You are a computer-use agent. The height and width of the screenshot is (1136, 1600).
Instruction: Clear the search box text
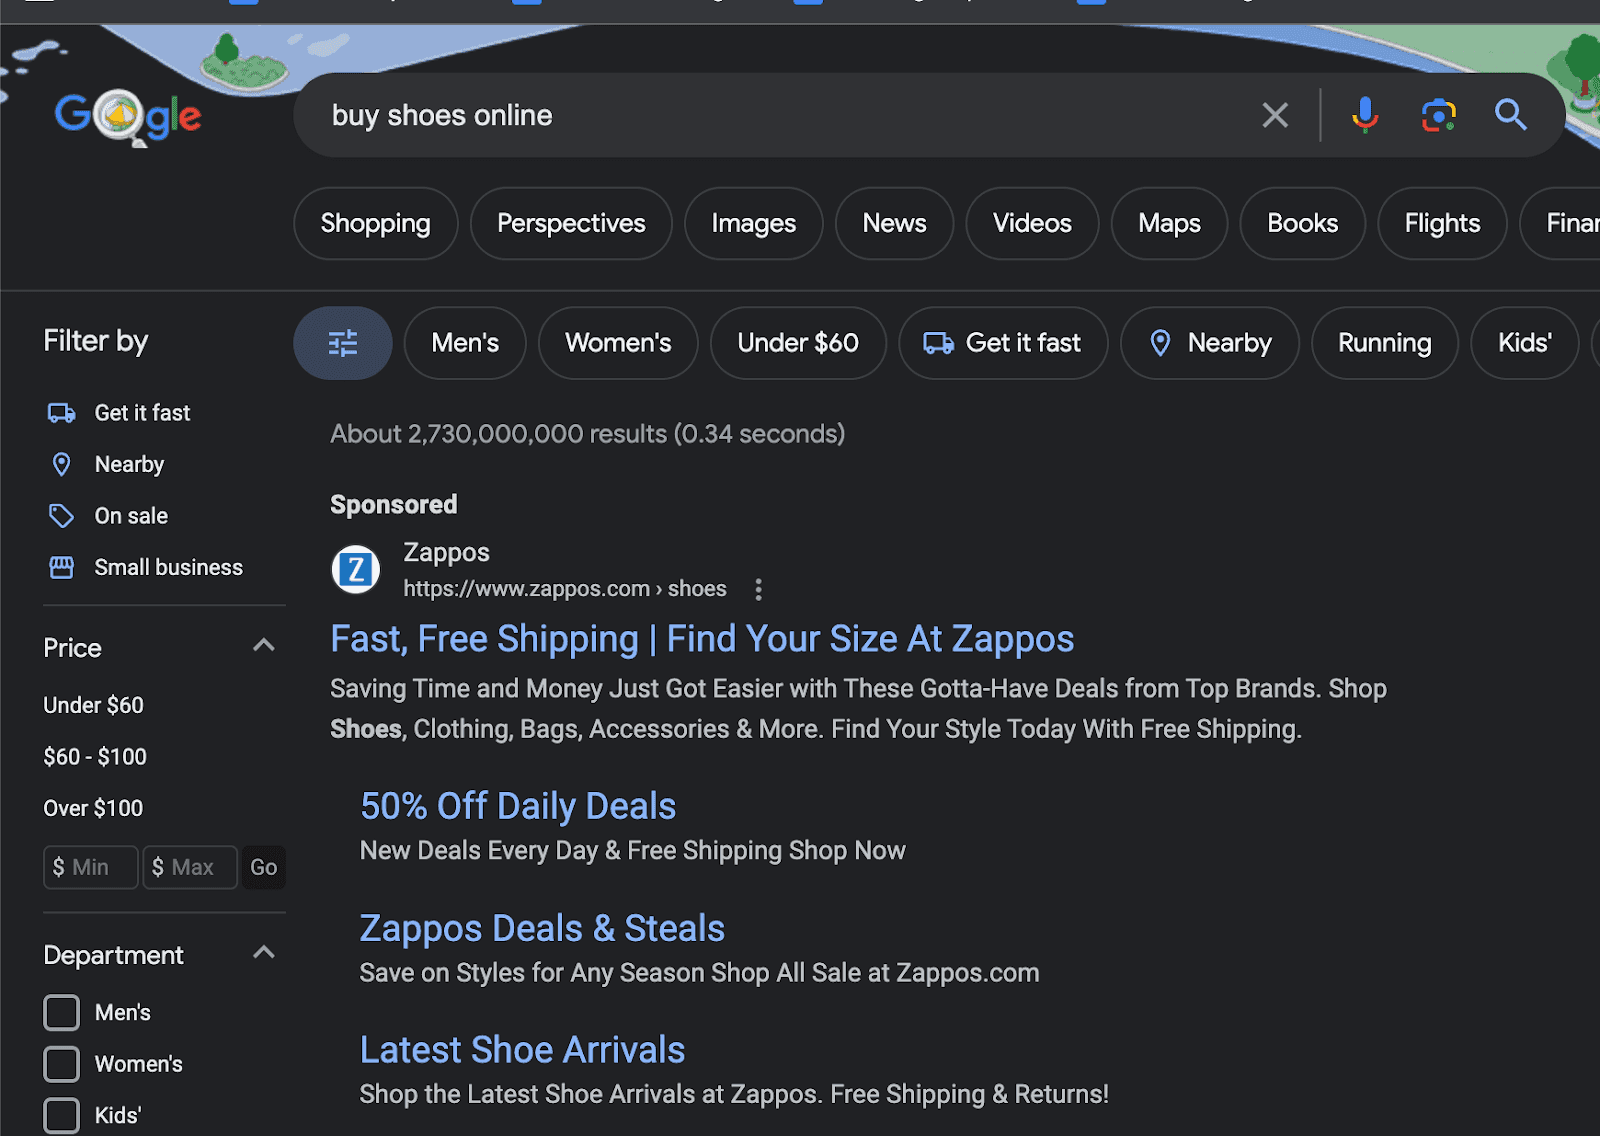[1275, 115]
